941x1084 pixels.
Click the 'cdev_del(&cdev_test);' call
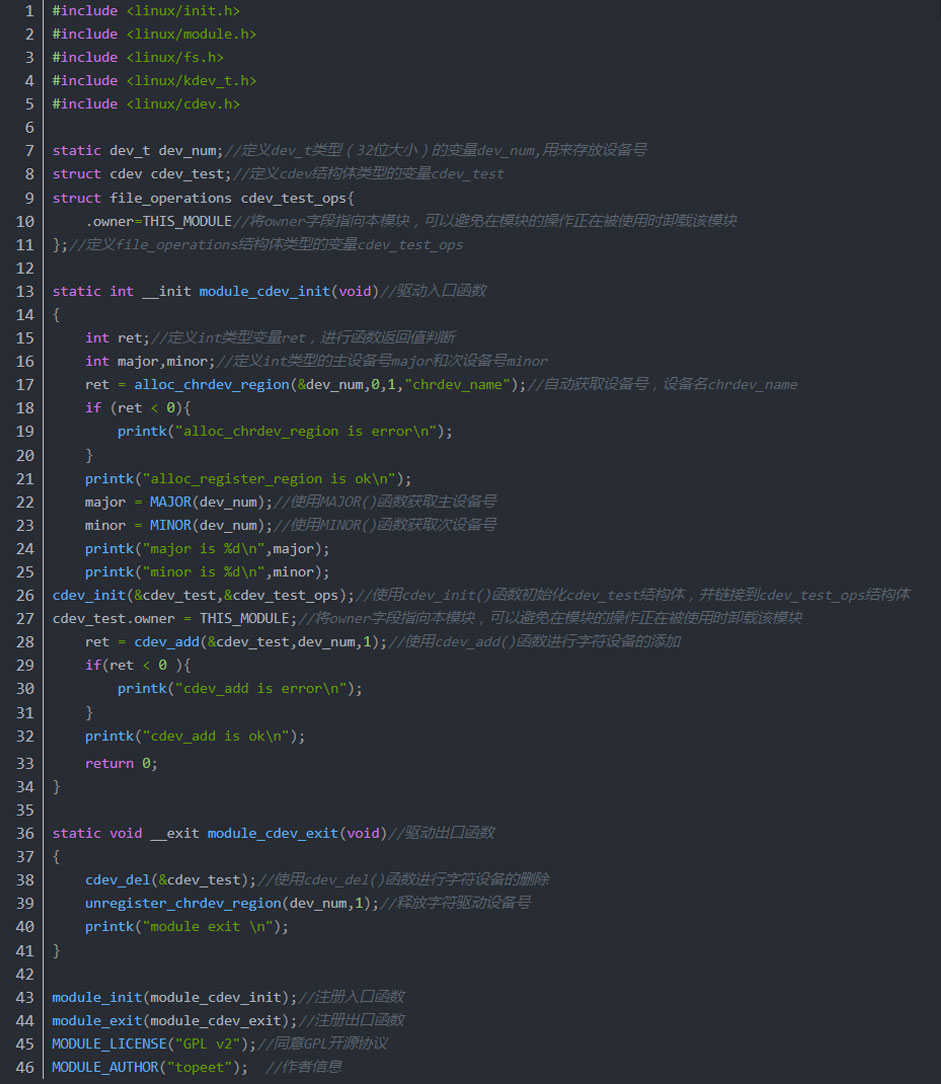coord(171,880)
